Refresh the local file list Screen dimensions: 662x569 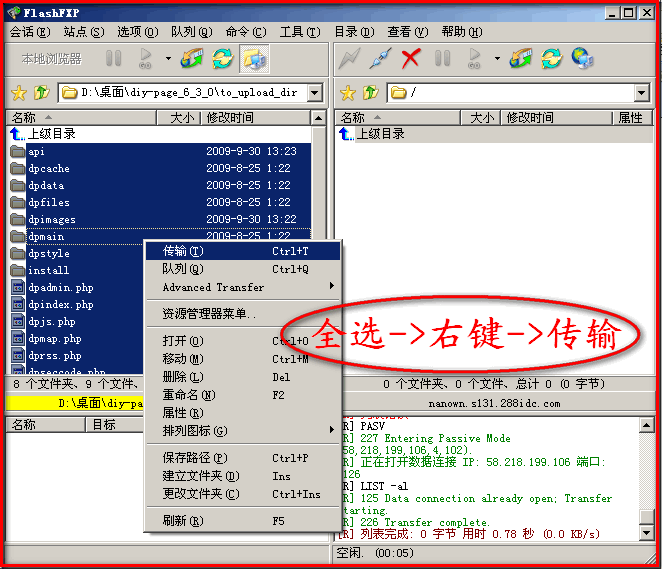pyautogui.click(x=222, y=59)
